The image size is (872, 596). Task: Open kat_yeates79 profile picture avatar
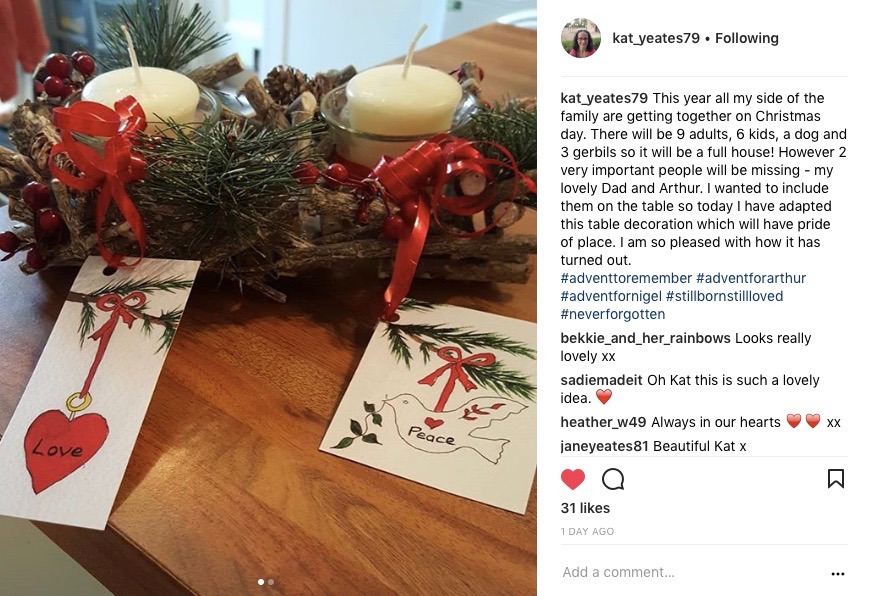click(581, 38)
